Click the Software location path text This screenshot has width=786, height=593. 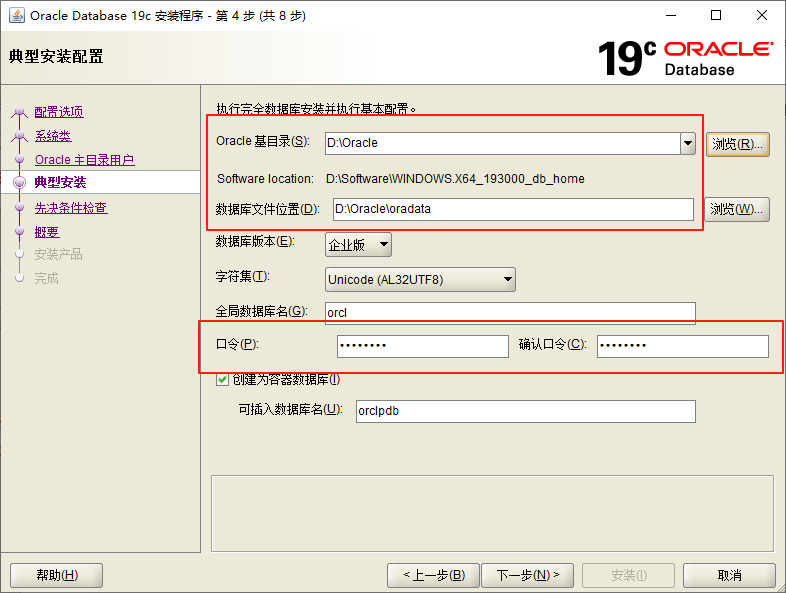[x=455, y=179]
